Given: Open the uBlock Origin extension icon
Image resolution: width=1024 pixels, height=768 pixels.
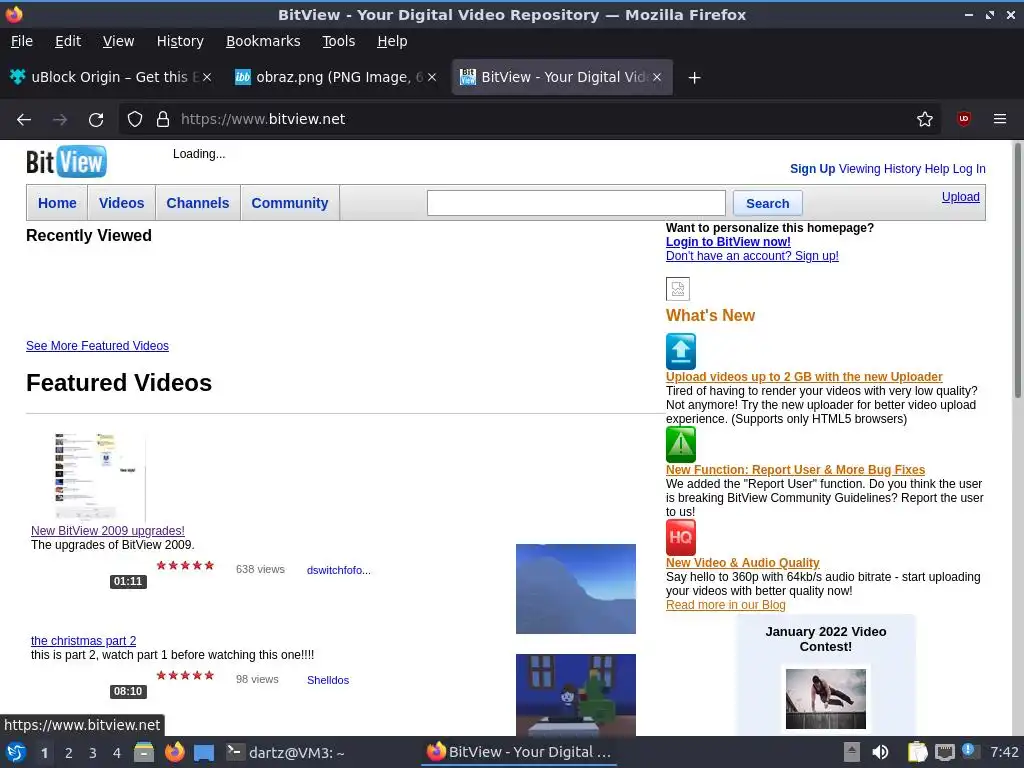Looking at the screenshot, I should (964, 119).
